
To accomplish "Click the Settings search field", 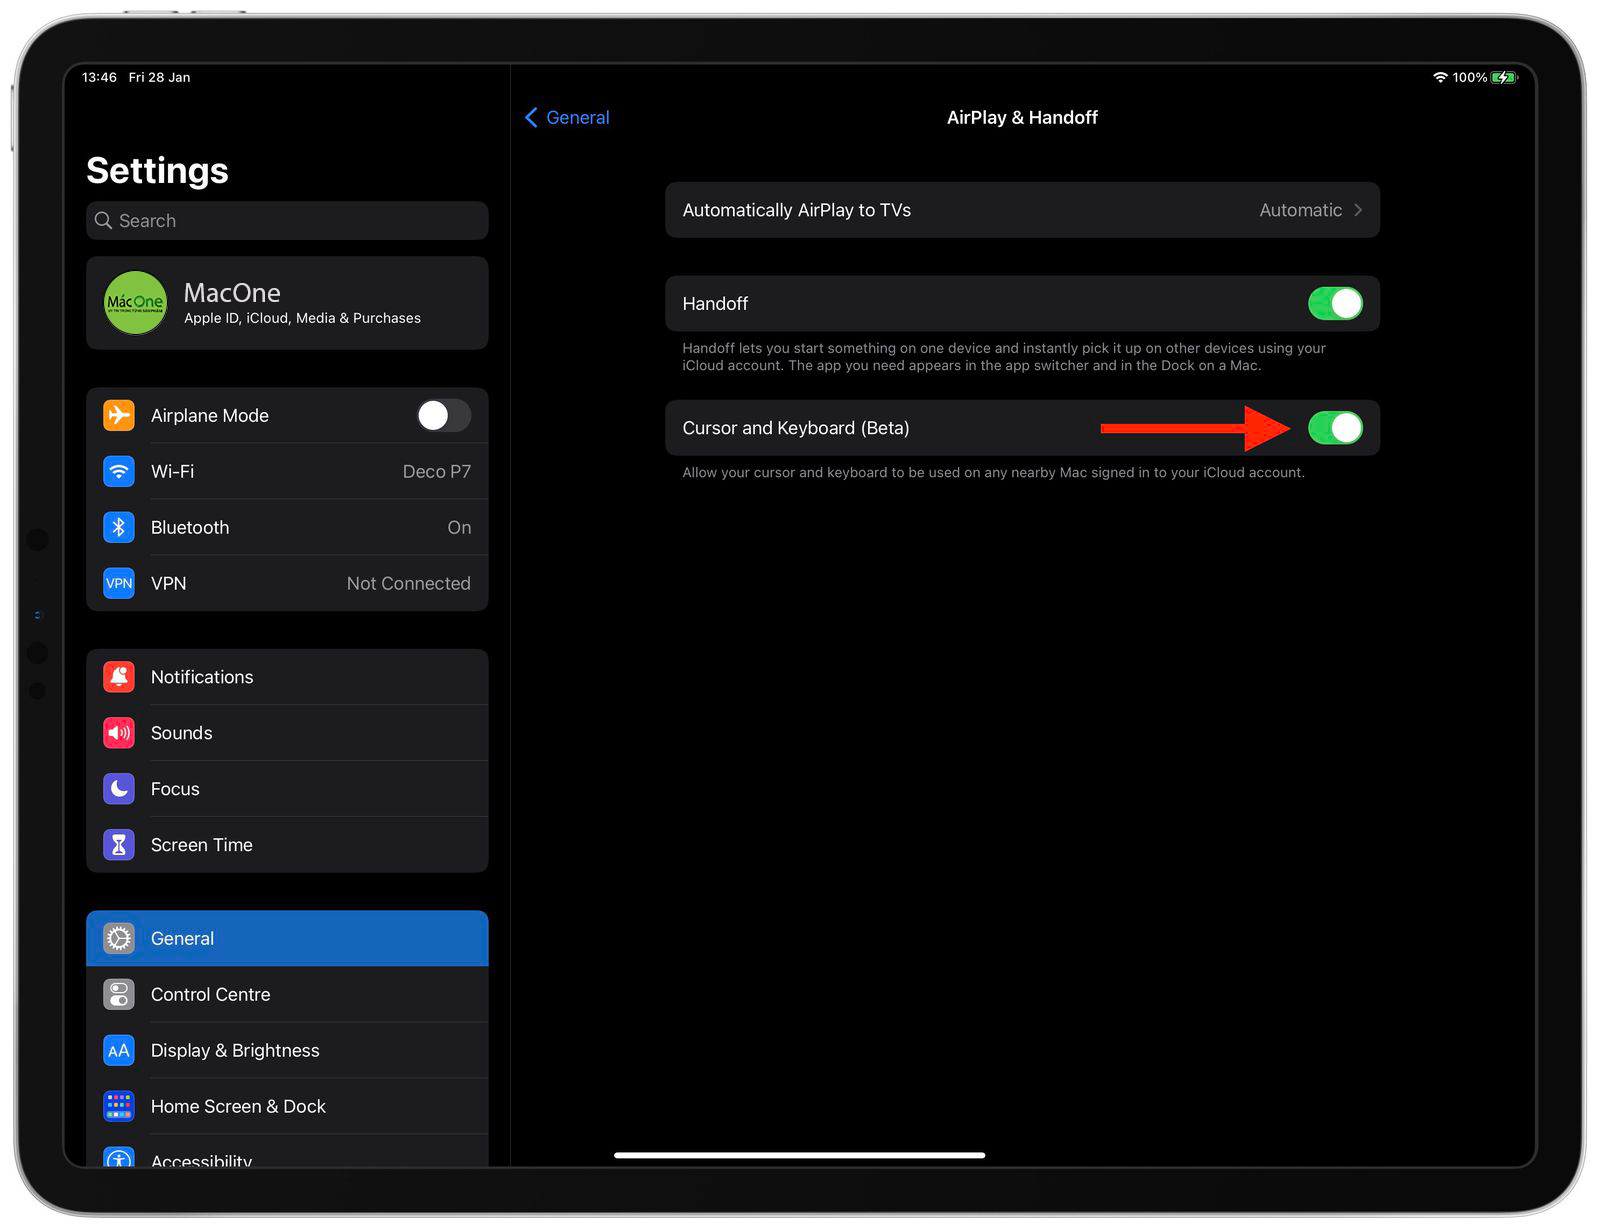I will pyautogui.click(x=287, y=221).
